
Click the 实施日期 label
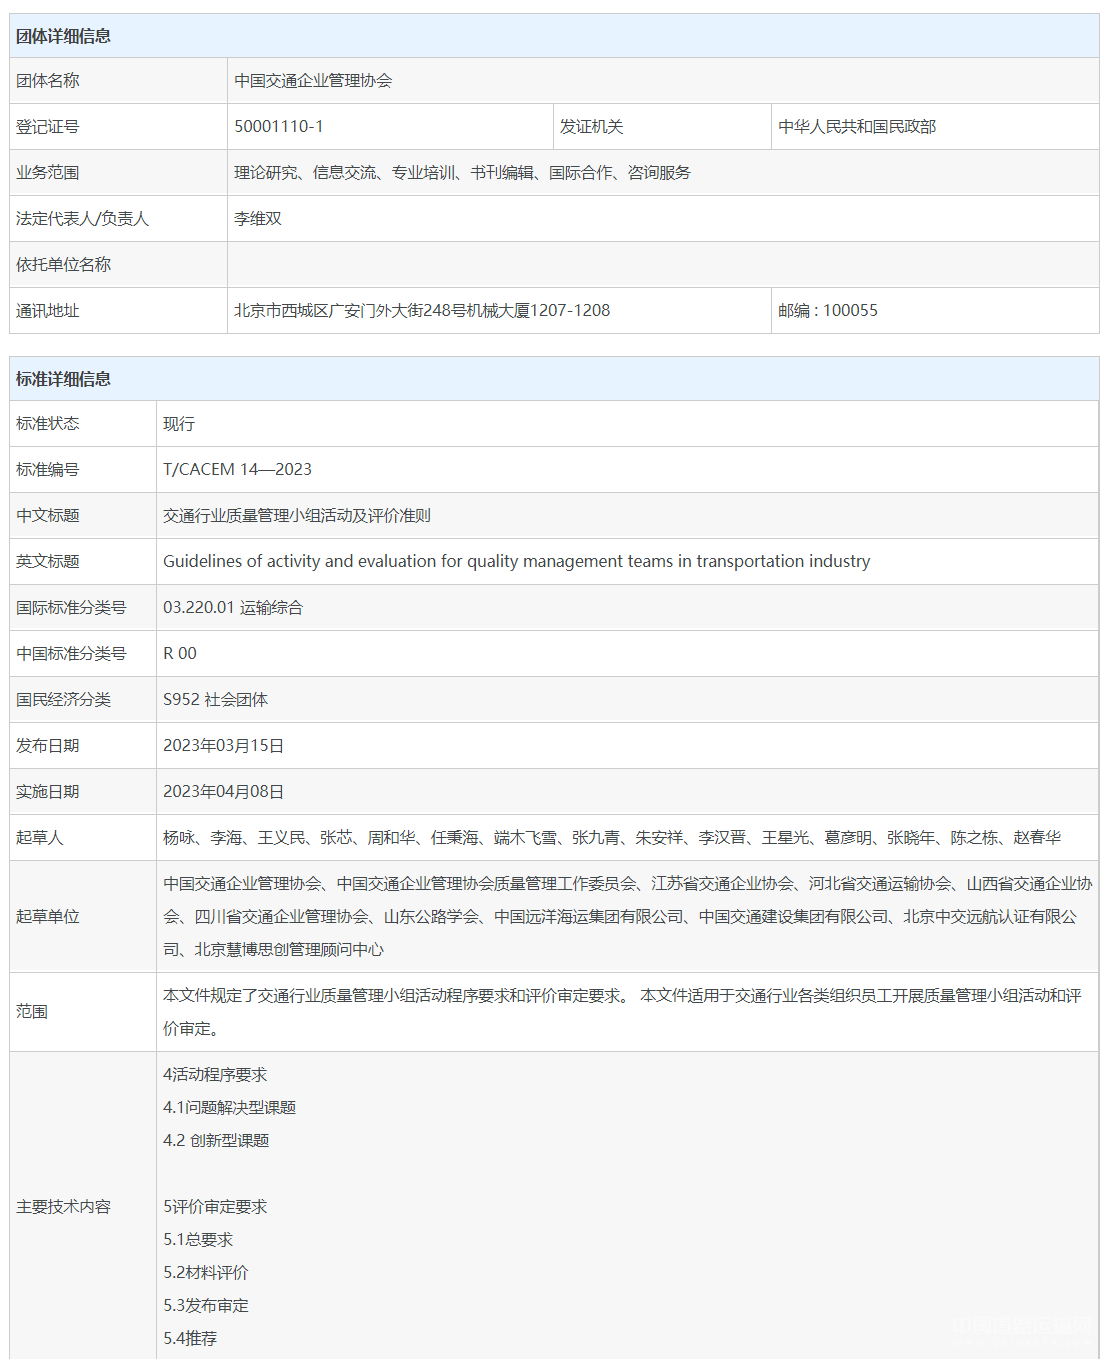(x=47, y=792)
